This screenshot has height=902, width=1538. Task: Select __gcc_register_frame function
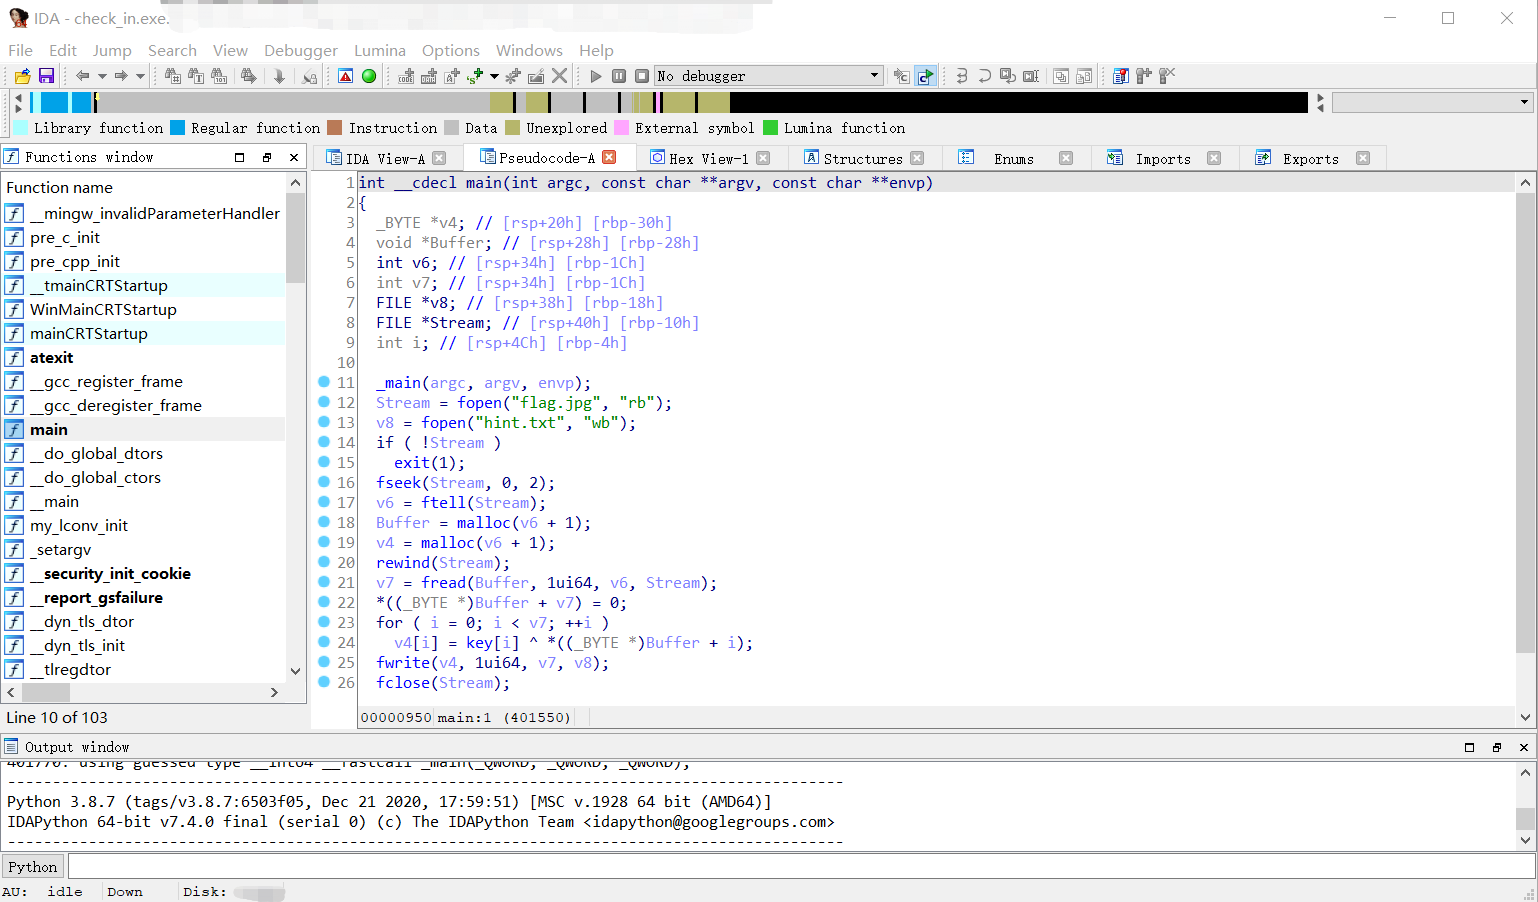click(x=144, y=381)
